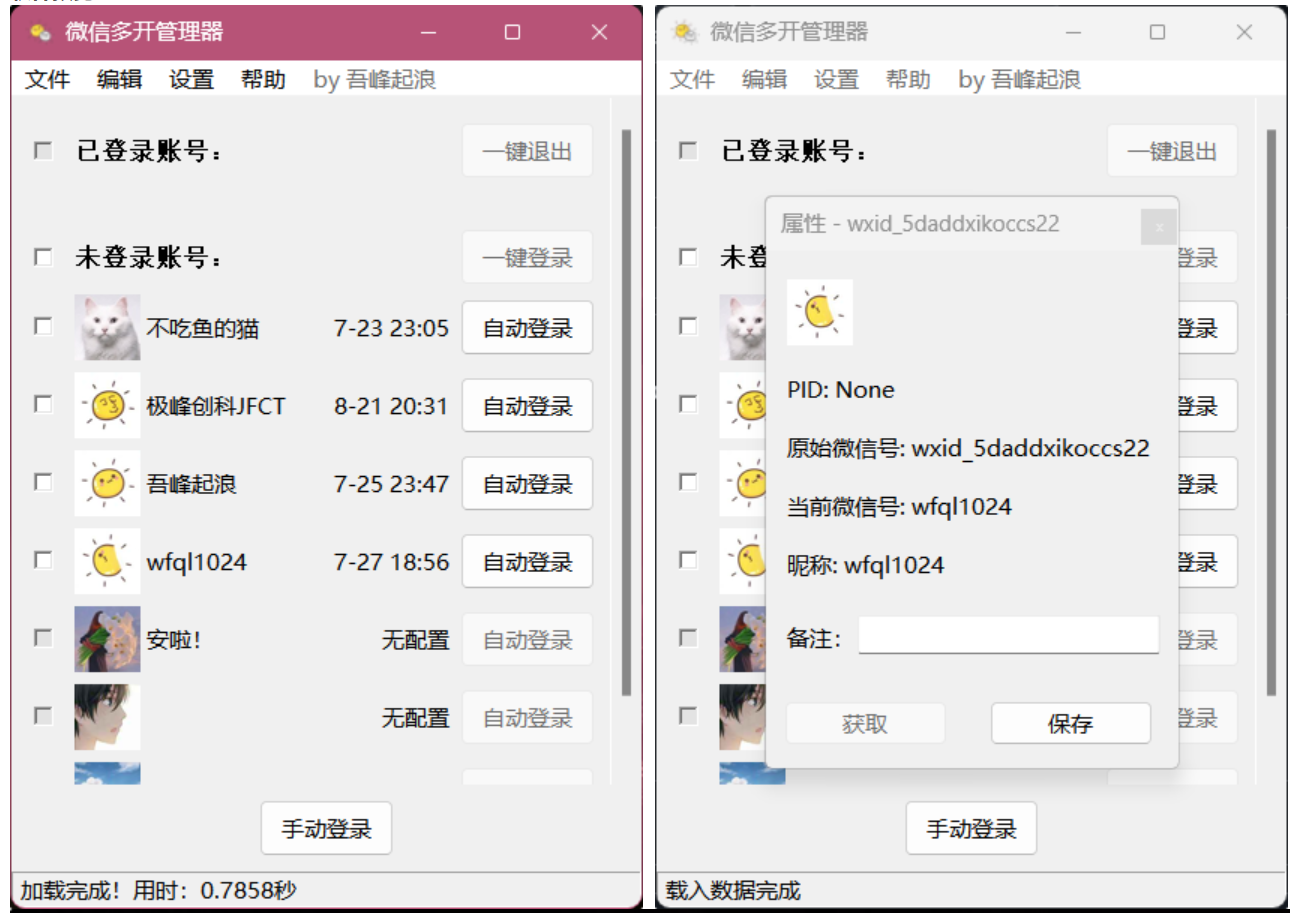The width and height of the screenshot is (1290, 913).
Task: Click 极峰创科JFCT account name in left window
Action: pyautogui.click(x=216, y=406)
